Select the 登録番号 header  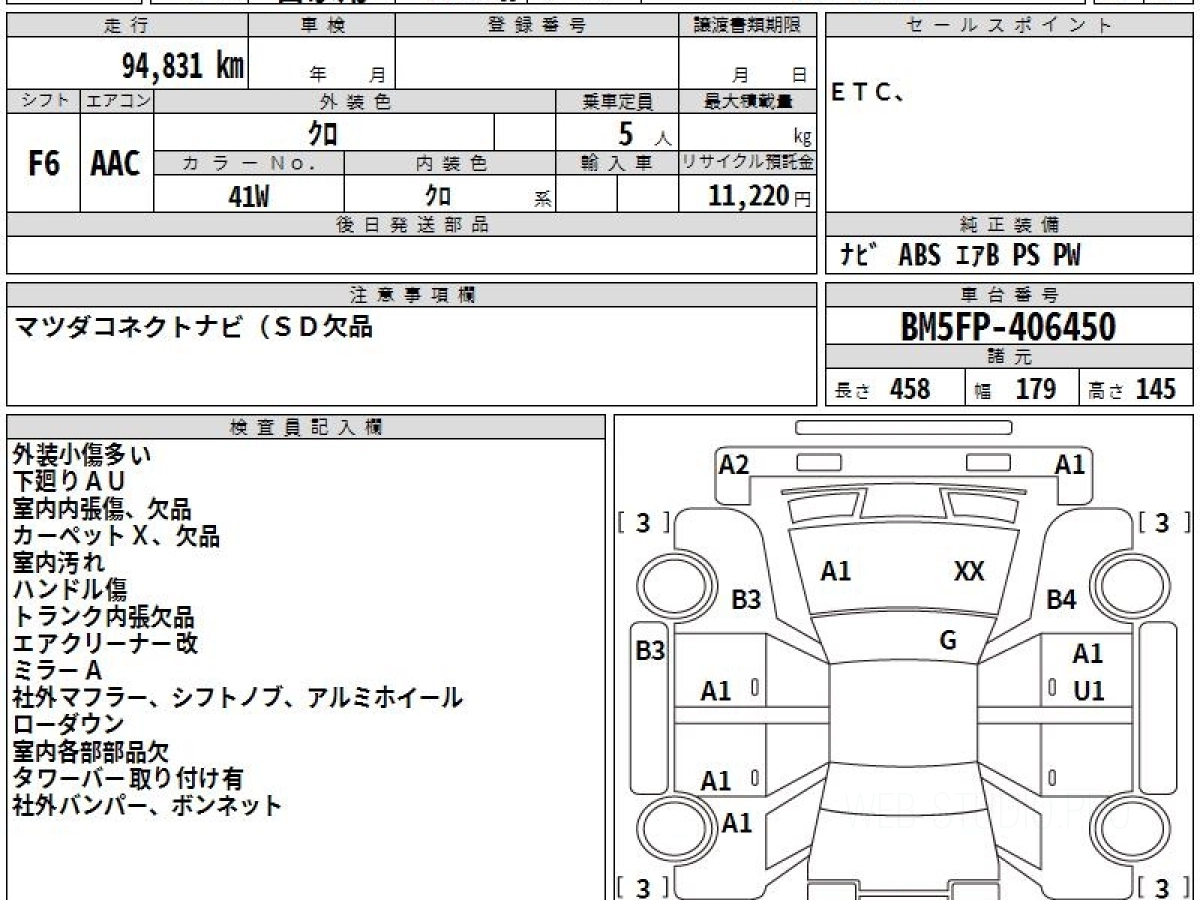537,27
